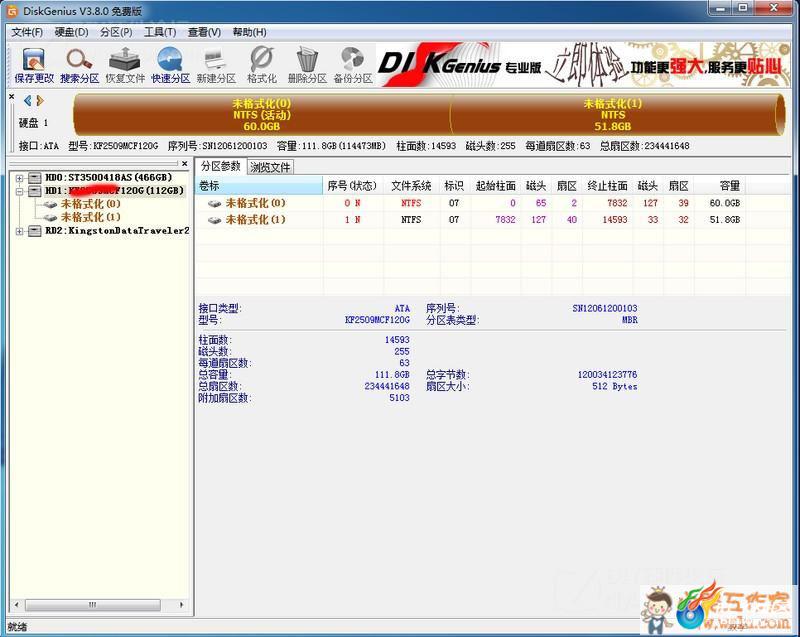Click the 起始柱面 column header

pyautogui.click(x=496, y=186)
